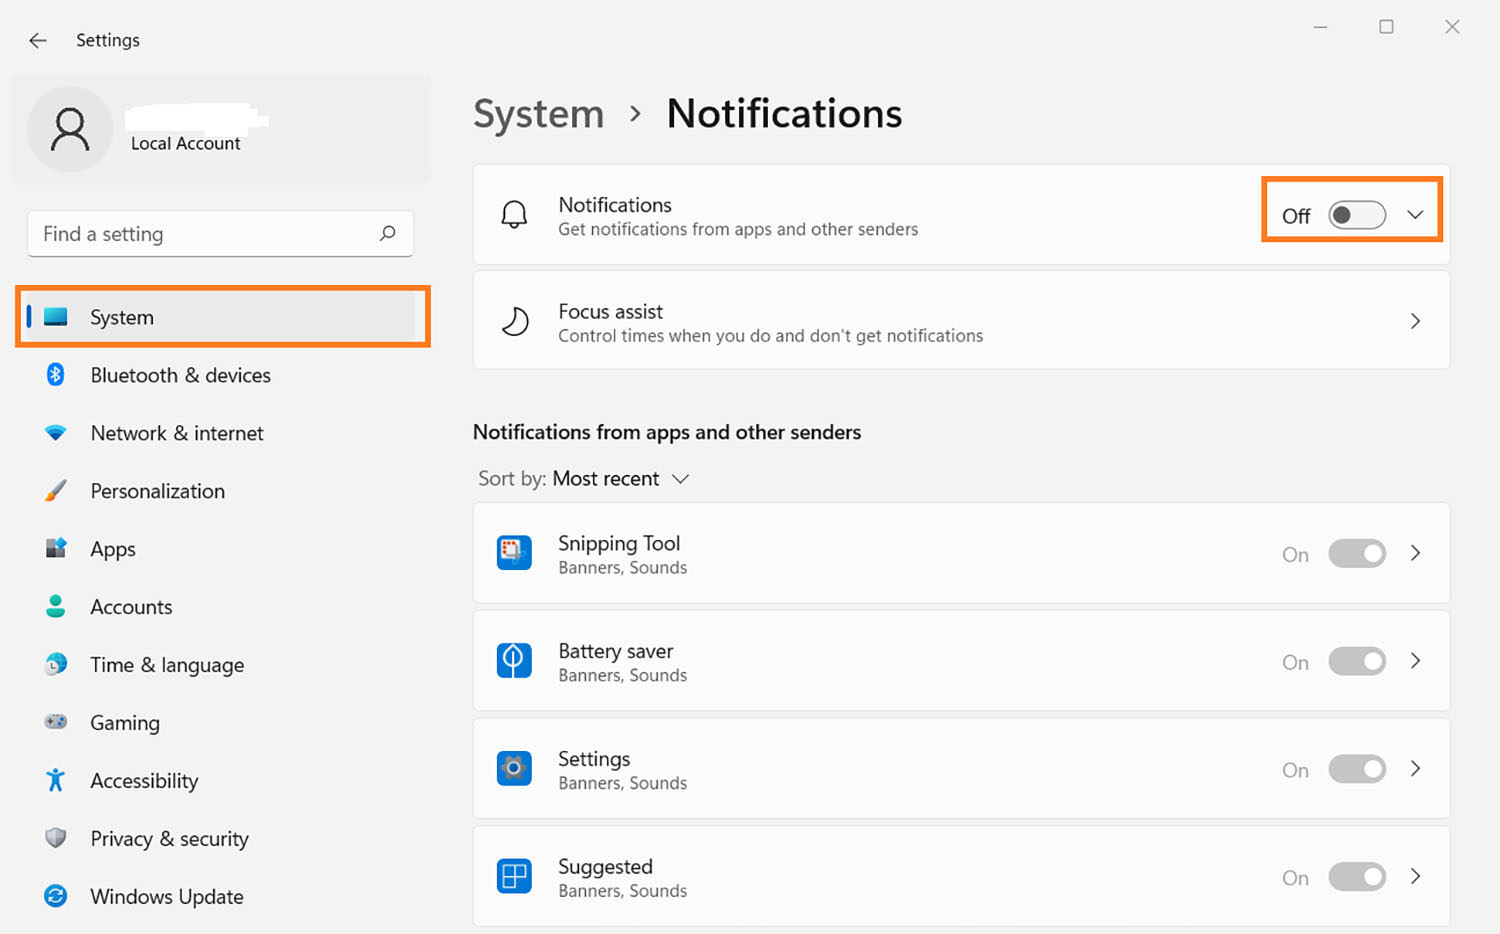Turn on the main Notifications toggle
Viewport: 1500px width, 934px height.
click(x=1357, y=215)
